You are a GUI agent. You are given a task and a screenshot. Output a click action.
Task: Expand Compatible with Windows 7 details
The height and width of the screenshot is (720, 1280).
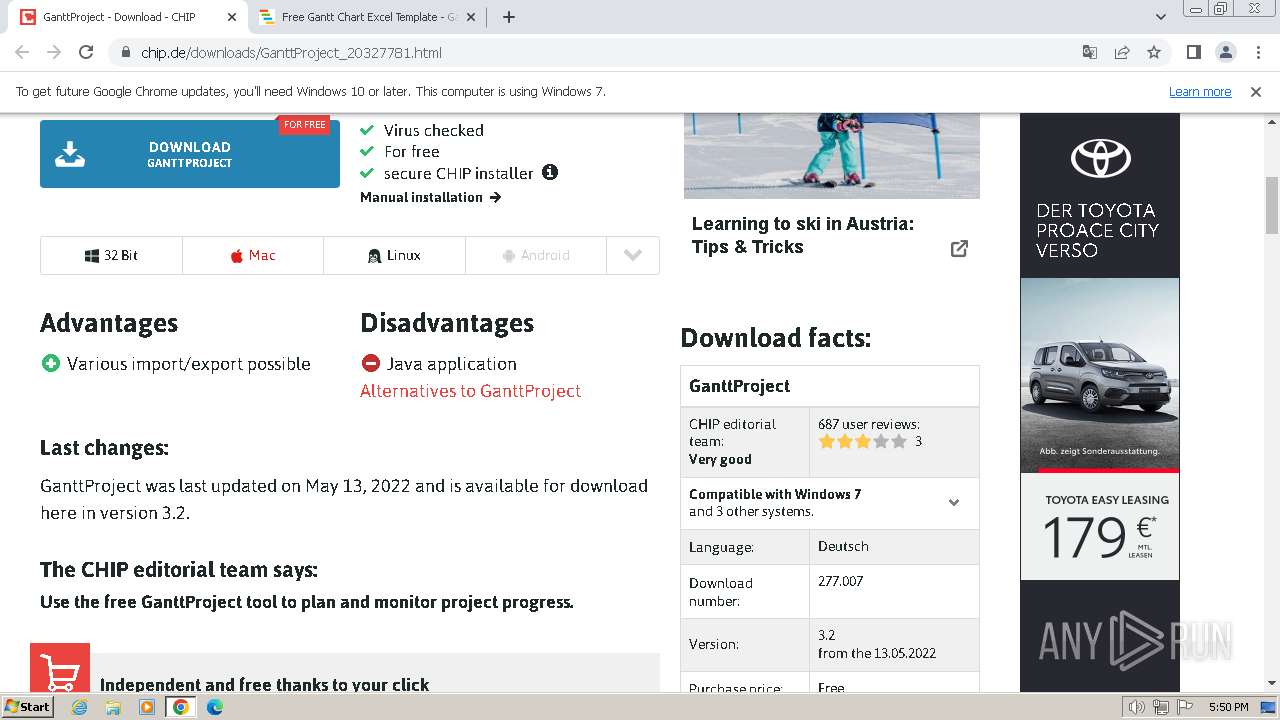pos(829,503)
